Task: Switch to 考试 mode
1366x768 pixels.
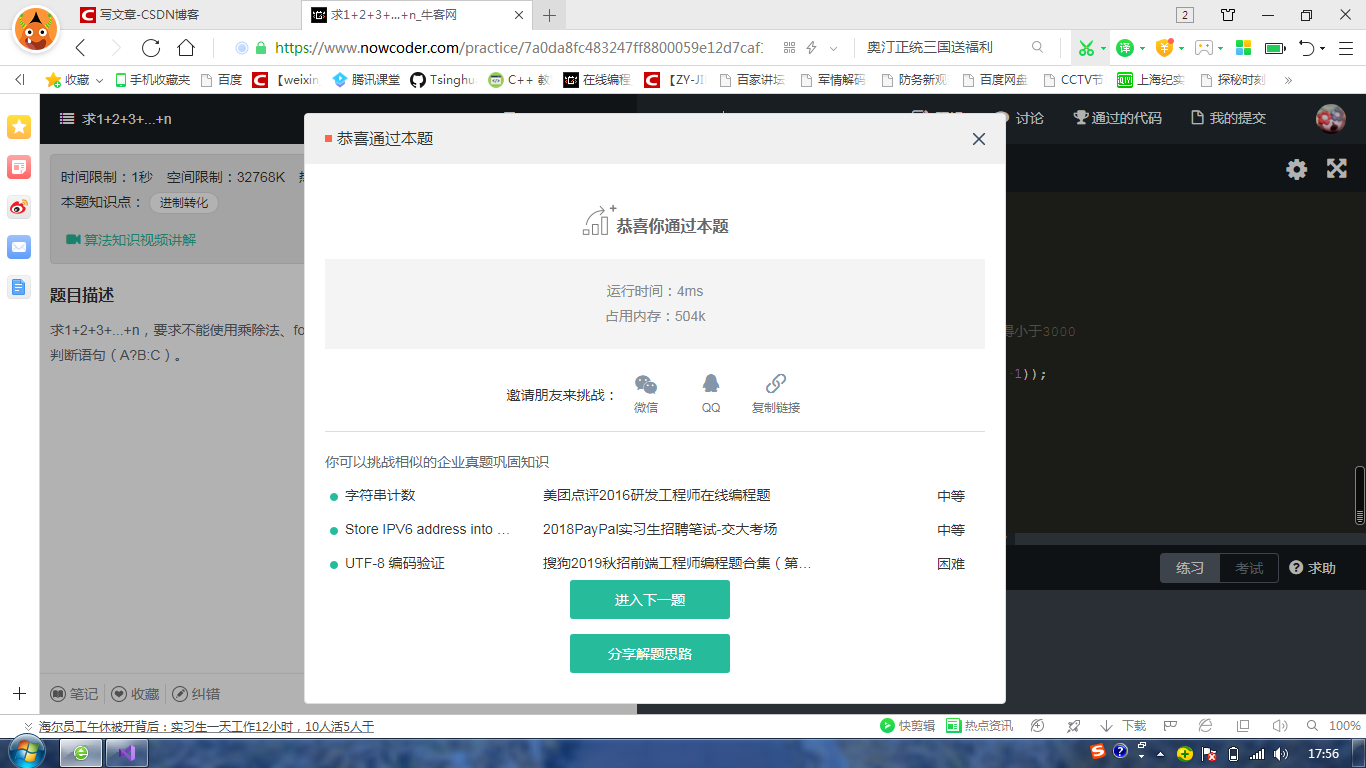Action: click(x=1249, y=567)
